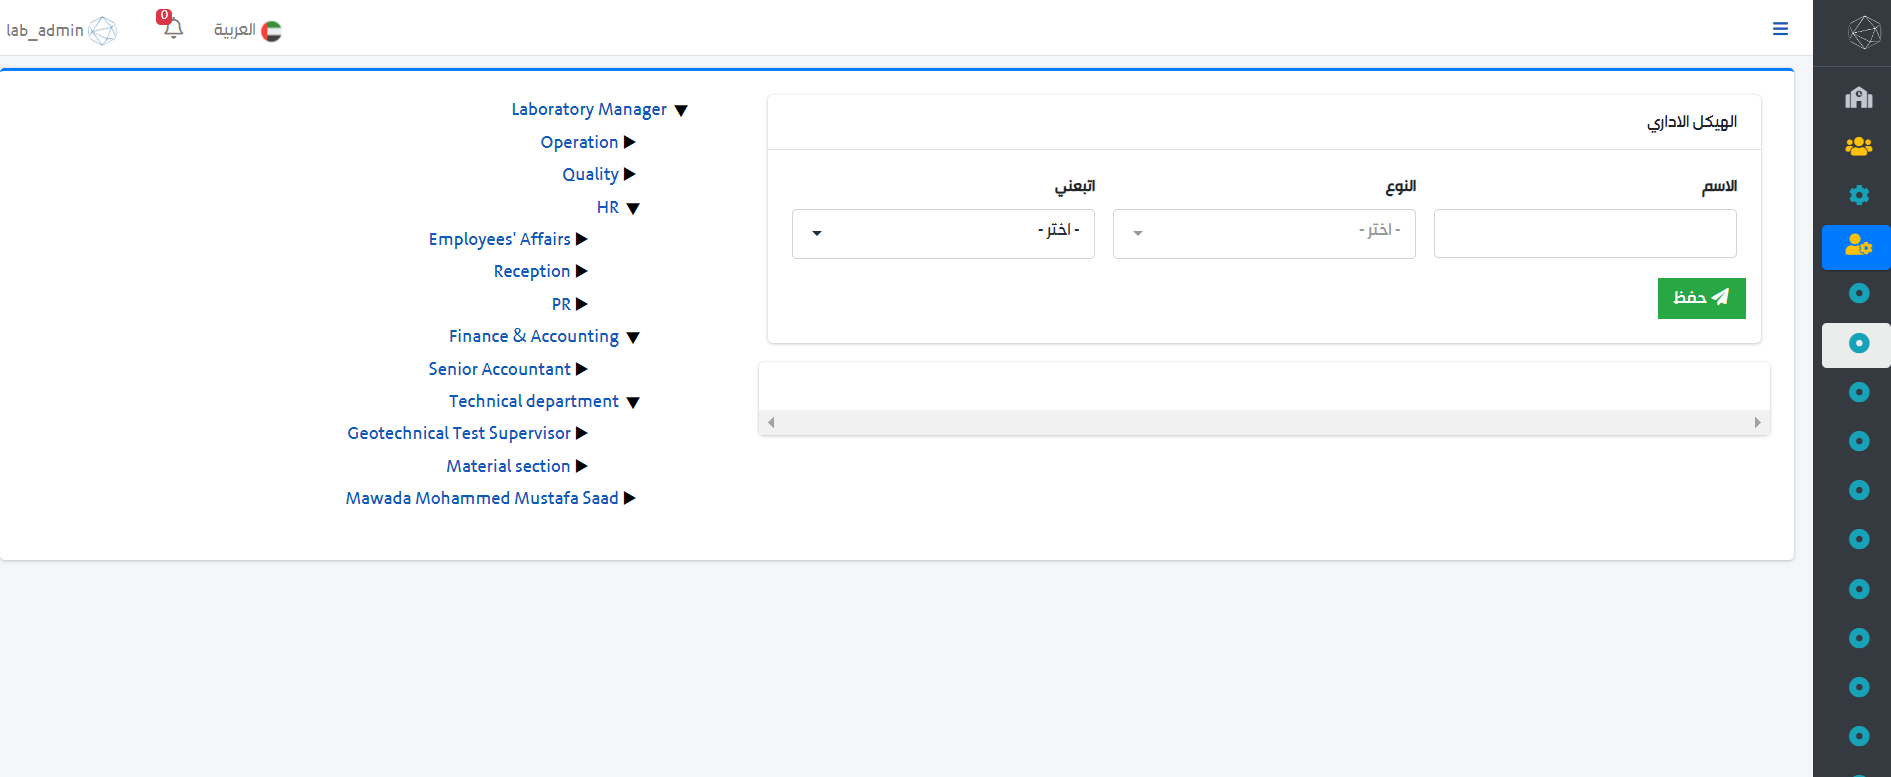The image size is (1891, 777).
Task: Open the users group icon in sidebar
Action: [x=1858, y=146]
